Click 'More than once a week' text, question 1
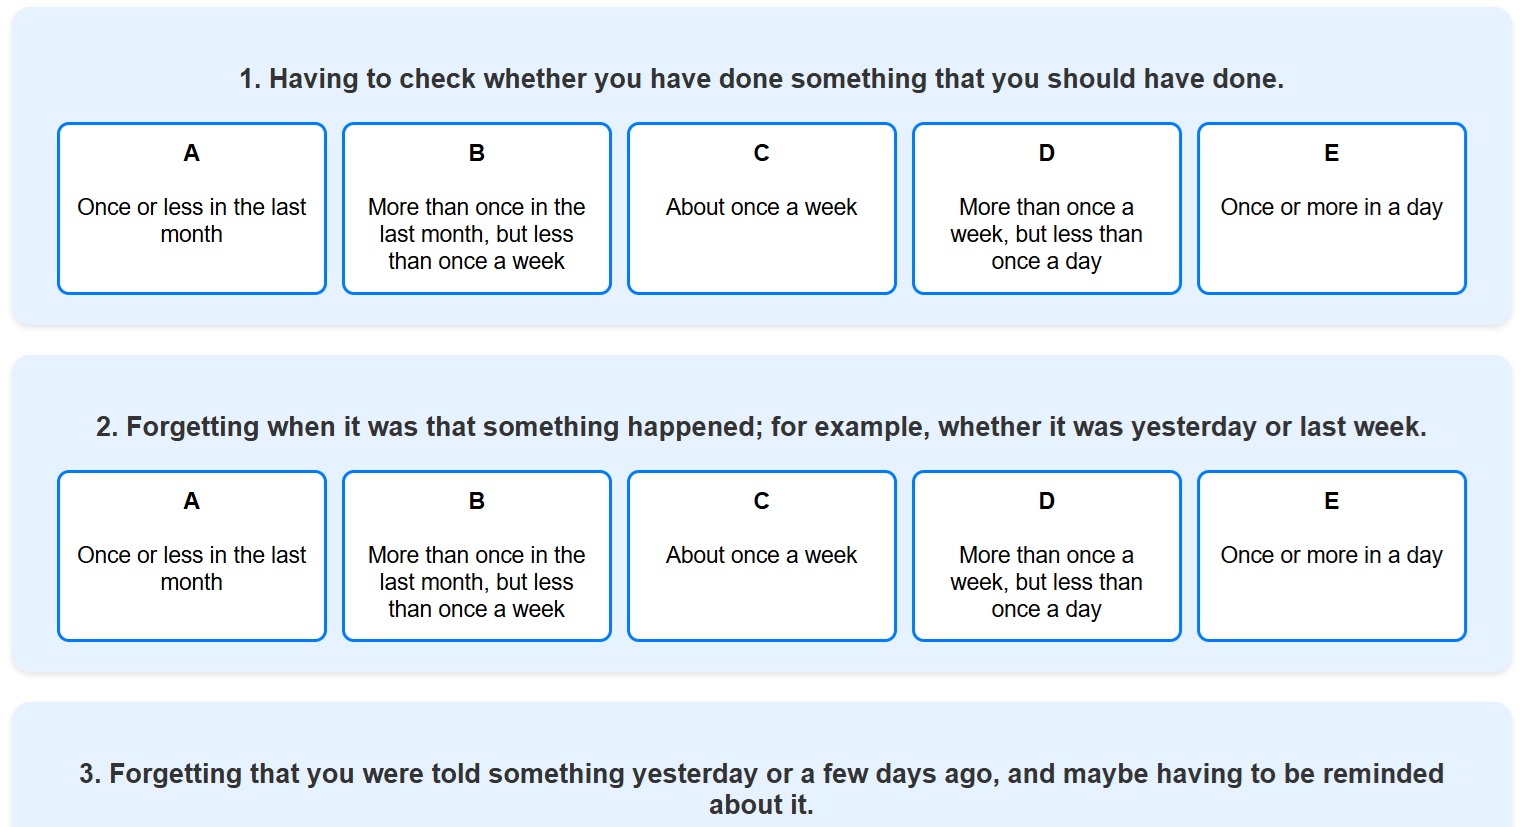1520x827 pixels. click(x=1047, y=234)
